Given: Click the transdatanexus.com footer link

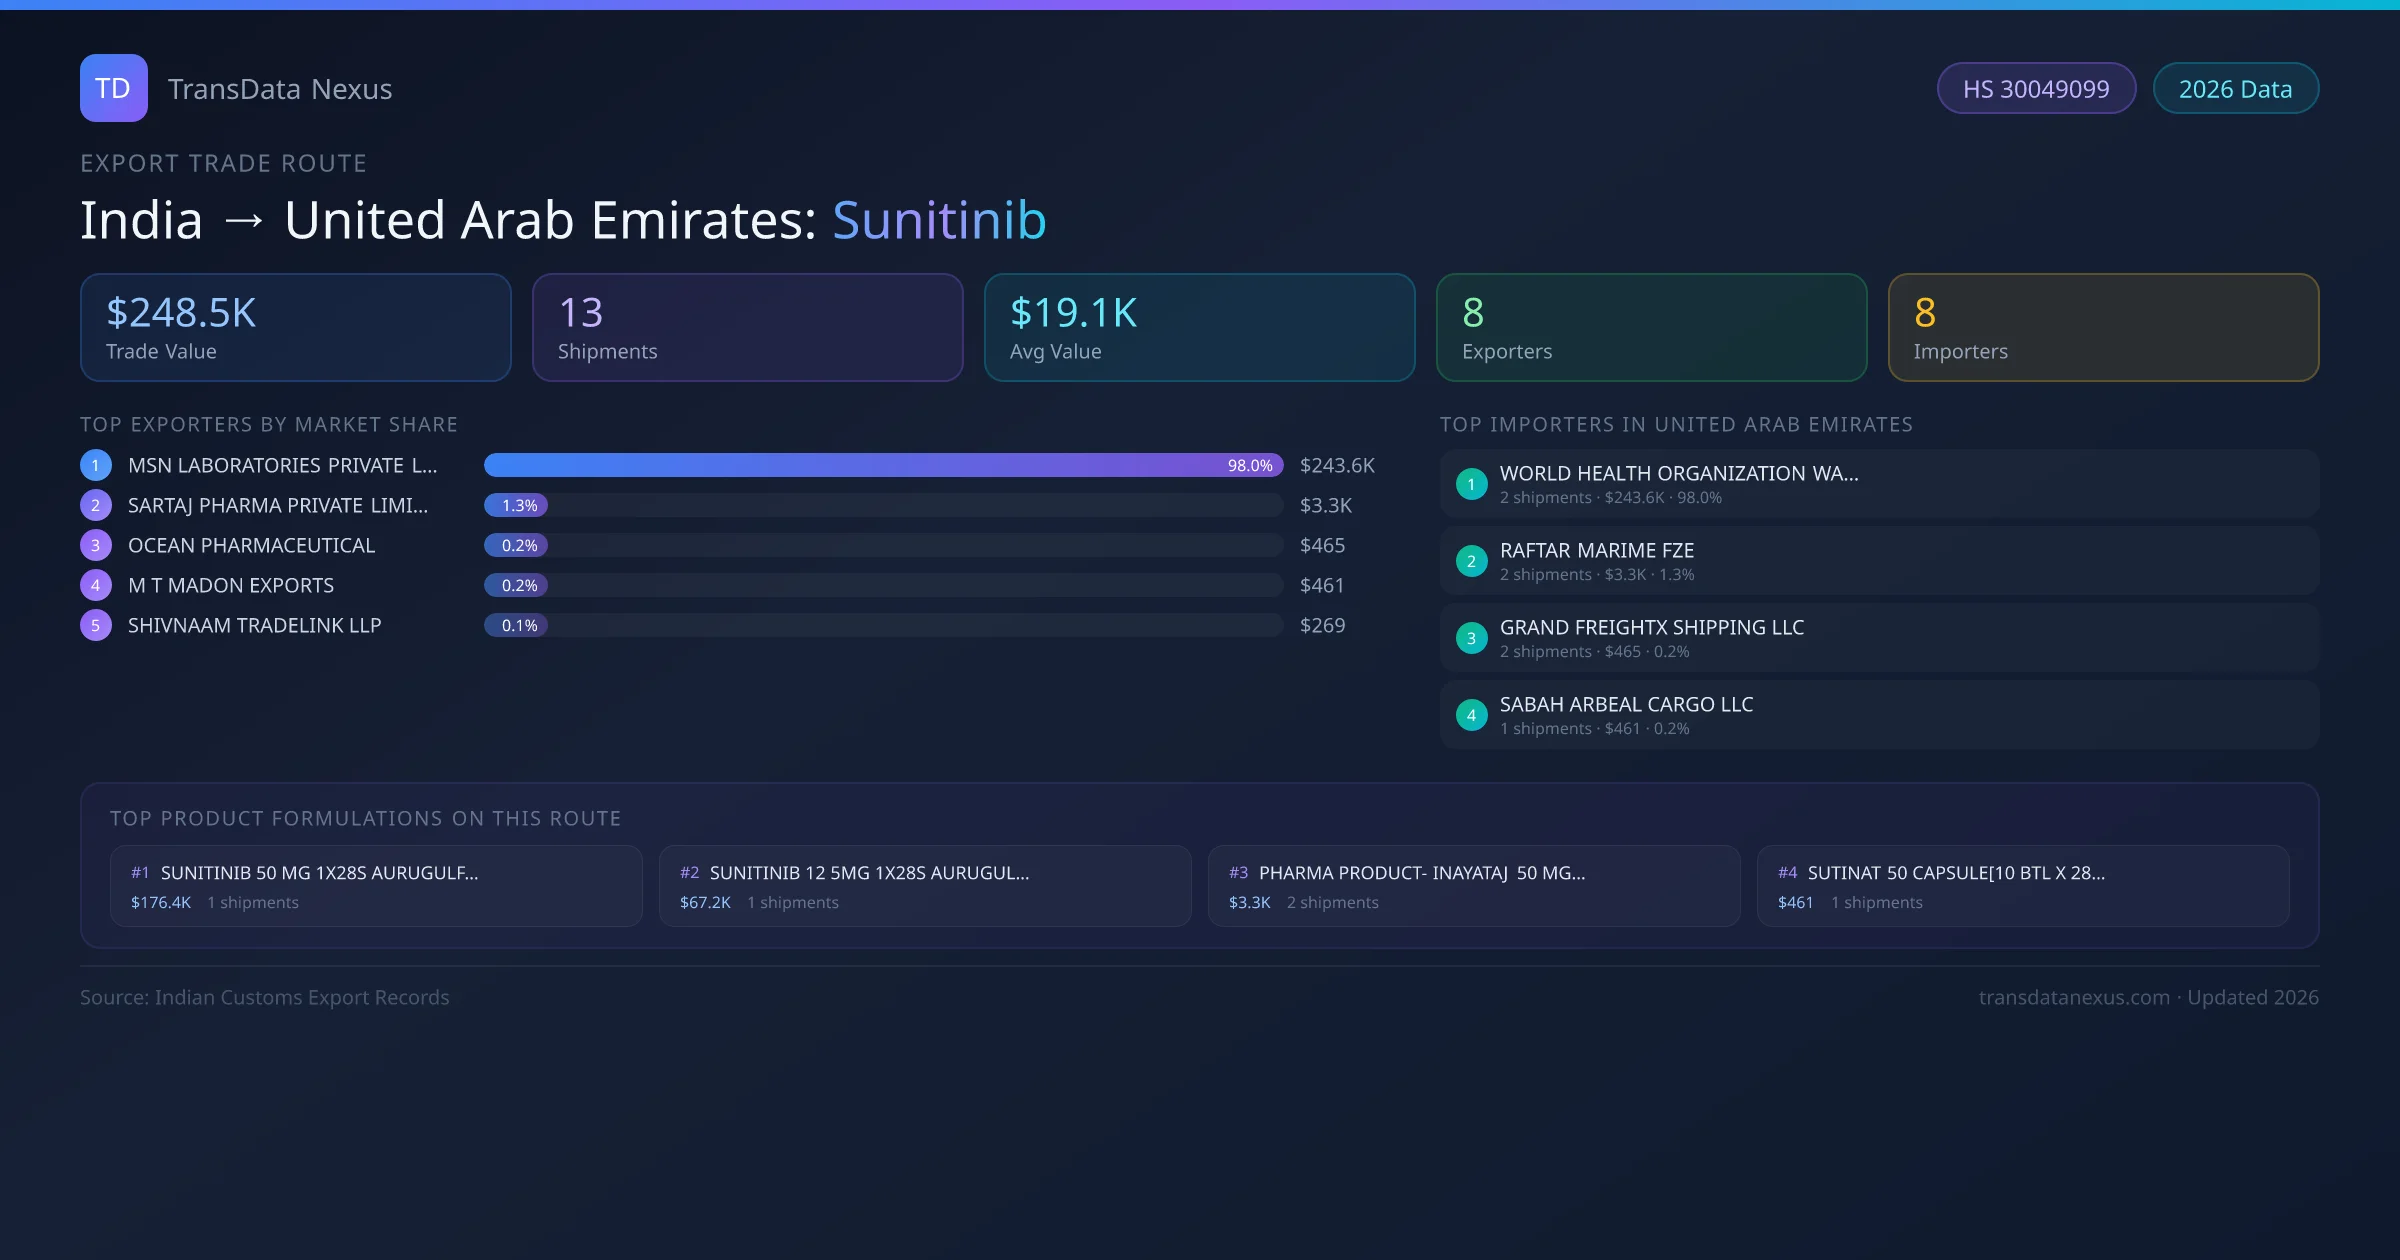Looking at the screenshot, I should [x=2073, y=997].
